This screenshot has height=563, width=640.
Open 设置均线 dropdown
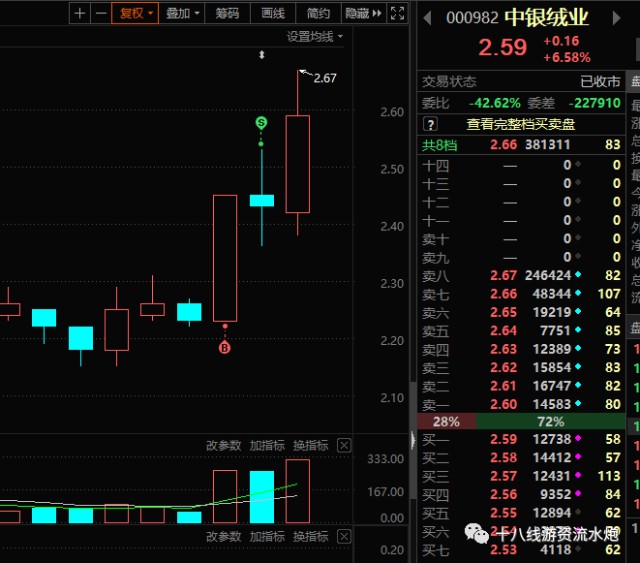coord(314,37)
